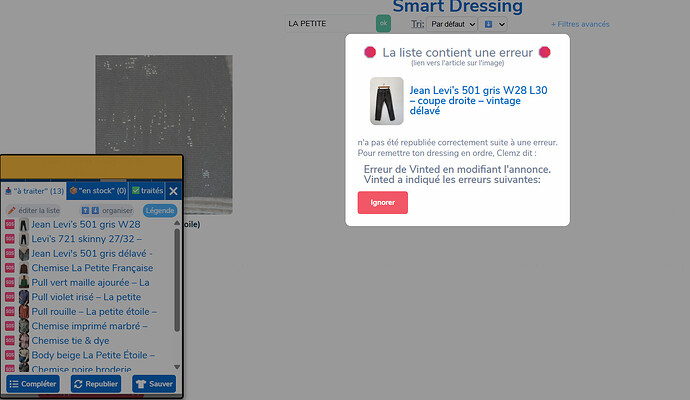Click the orange header bar of the list panel

92,168
